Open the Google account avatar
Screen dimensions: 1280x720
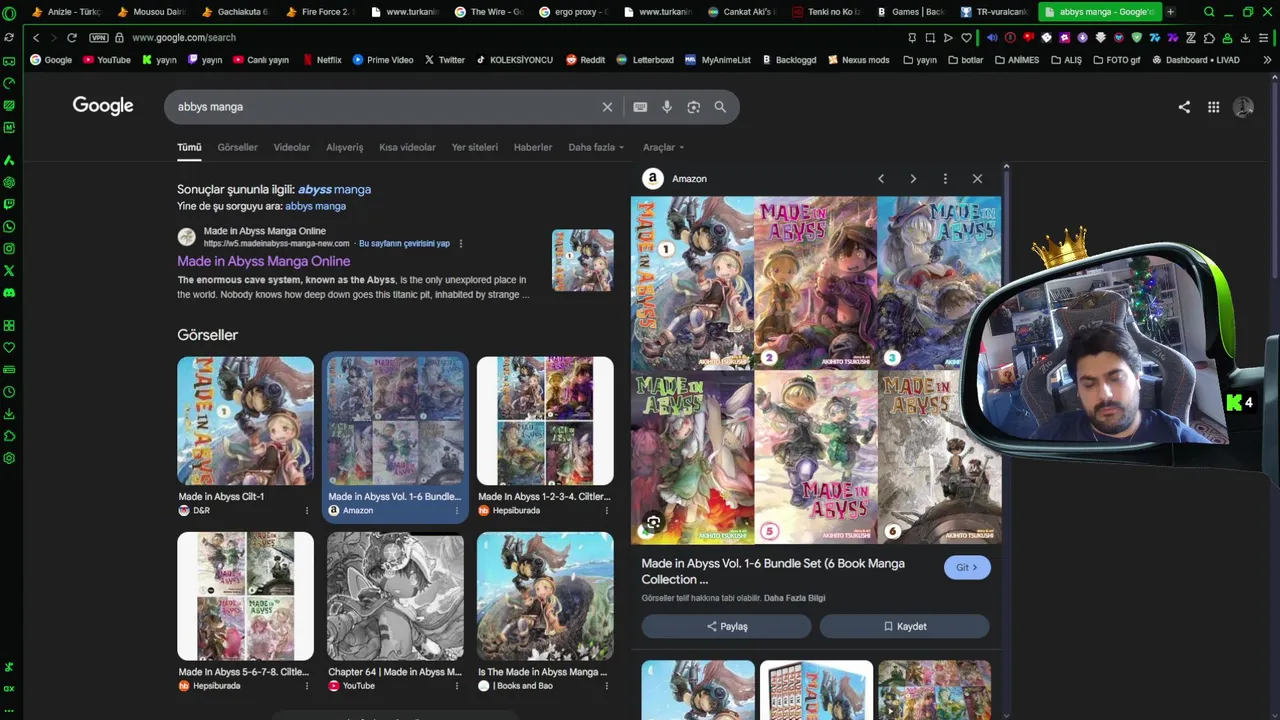(x=1243, y=107)
